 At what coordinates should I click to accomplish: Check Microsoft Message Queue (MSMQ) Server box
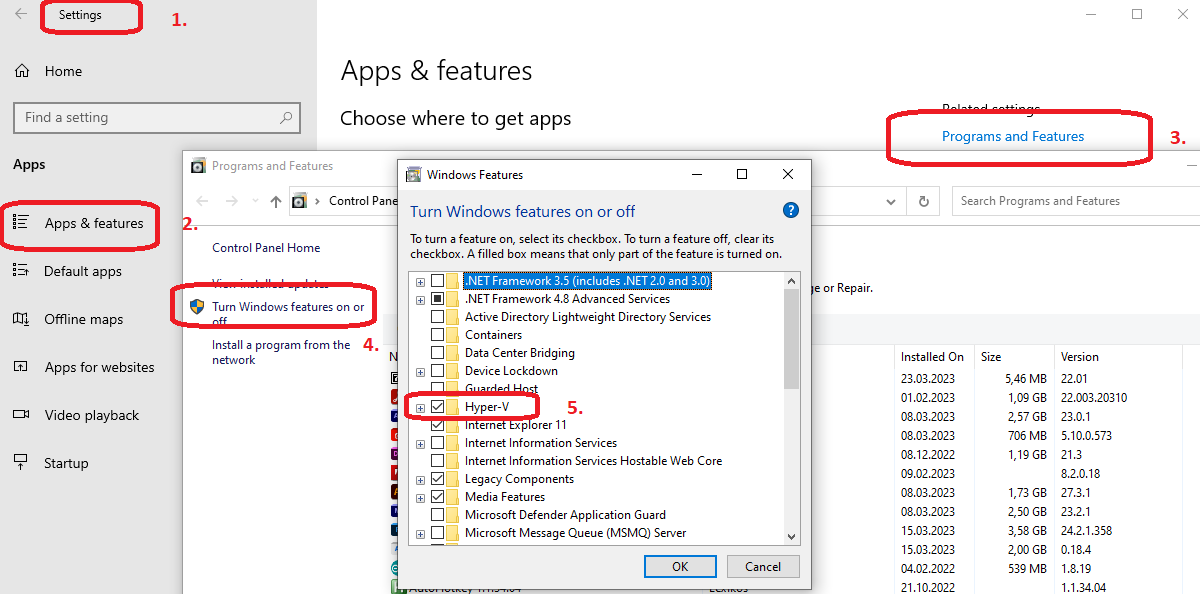pyautogui.click(x=437, y=533)
